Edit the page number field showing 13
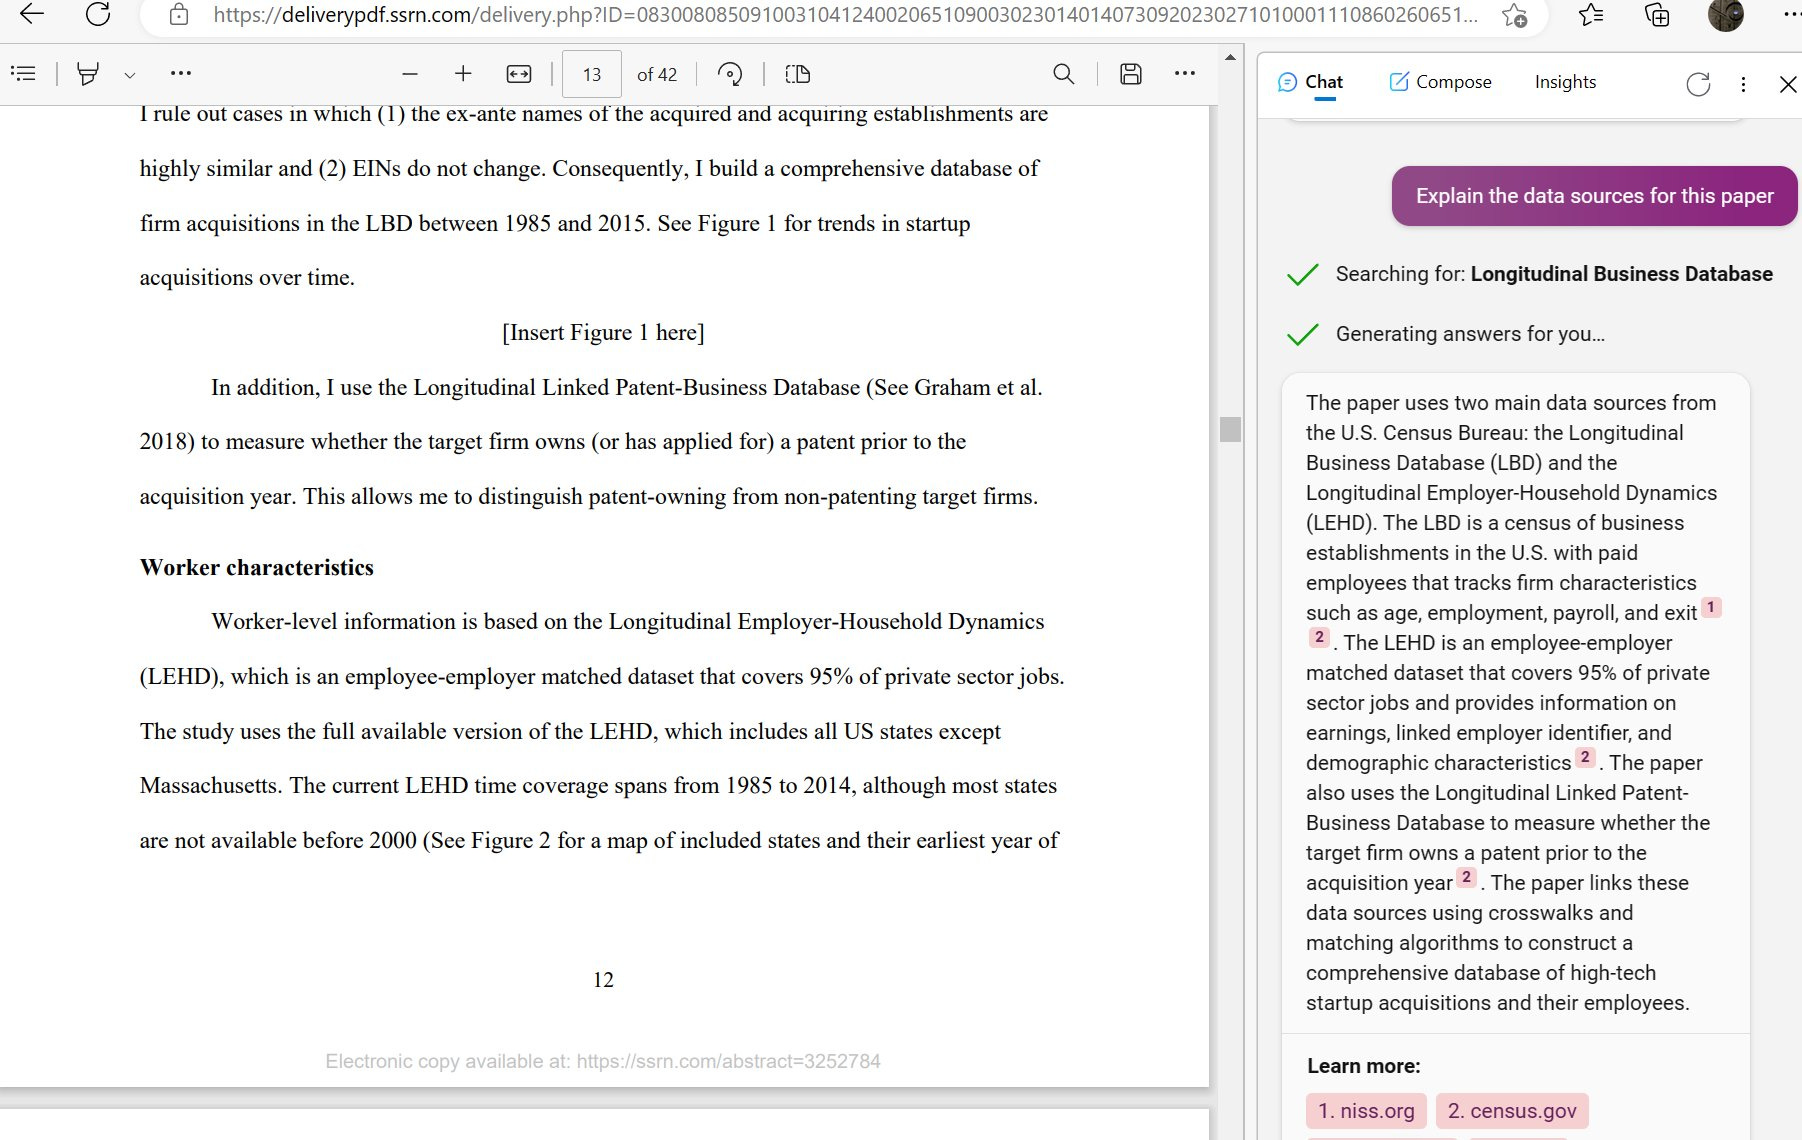The height and width of the screenshot is (1140, 1802). point(592,74)
